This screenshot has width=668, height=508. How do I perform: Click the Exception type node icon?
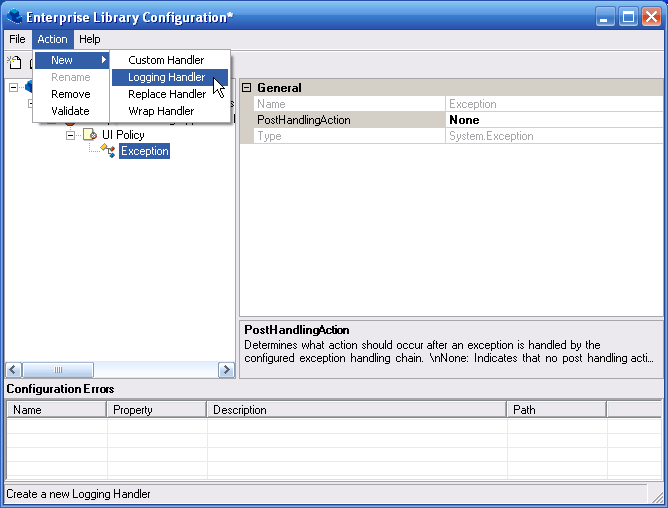108,151
